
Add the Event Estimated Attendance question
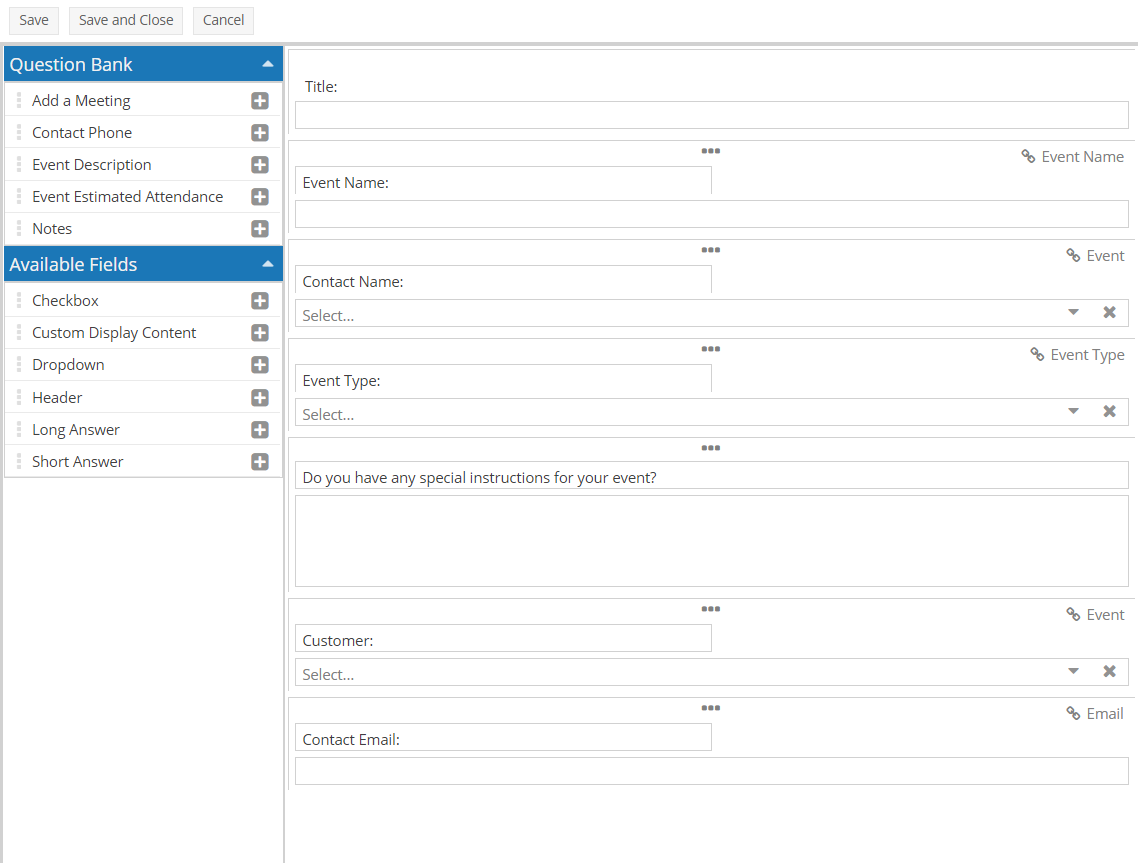[x=260, y=197]
